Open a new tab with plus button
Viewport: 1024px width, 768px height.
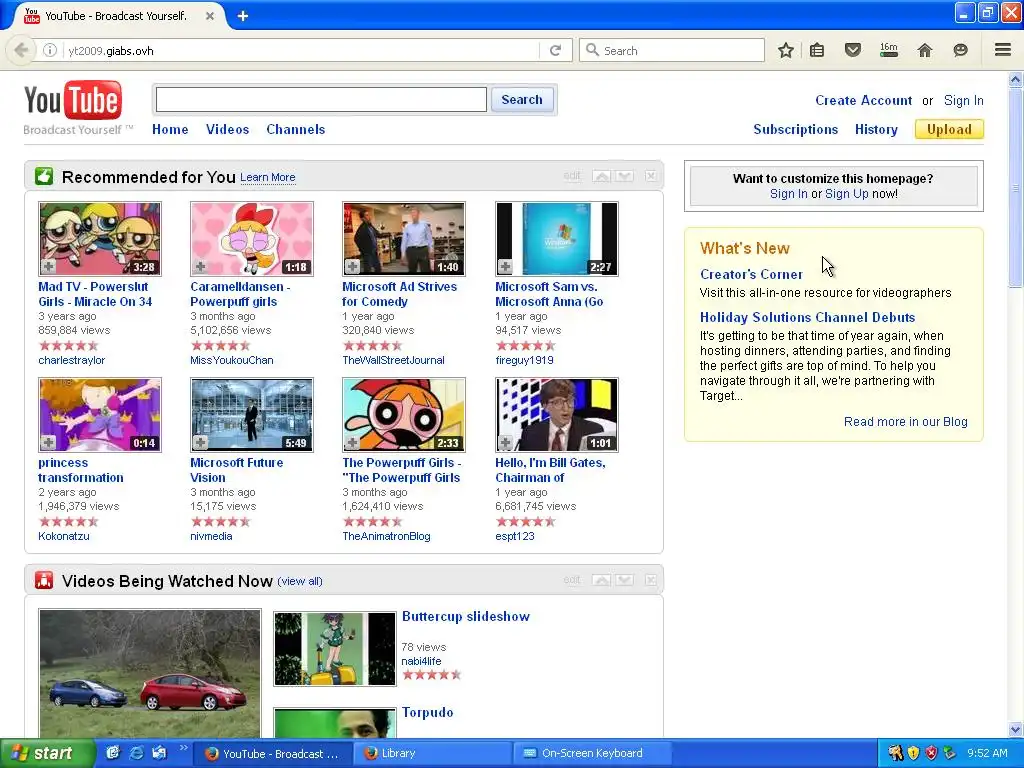click(242, 16)
